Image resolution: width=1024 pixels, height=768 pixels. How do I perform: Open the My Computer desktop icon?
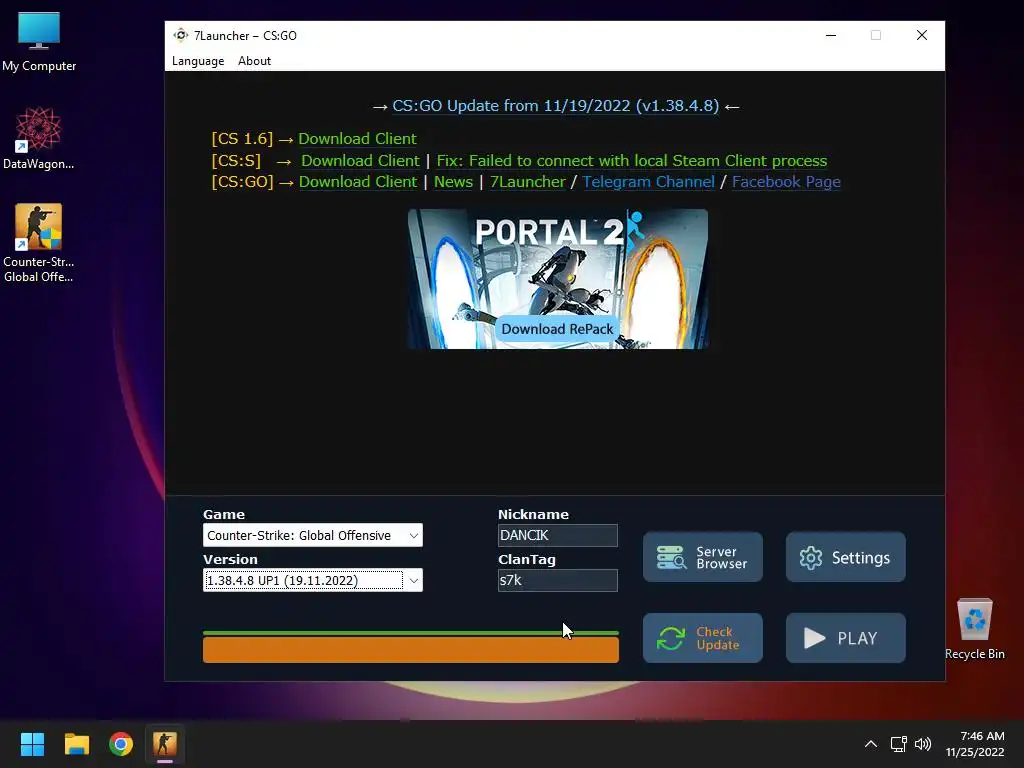(x=39, y=40)
